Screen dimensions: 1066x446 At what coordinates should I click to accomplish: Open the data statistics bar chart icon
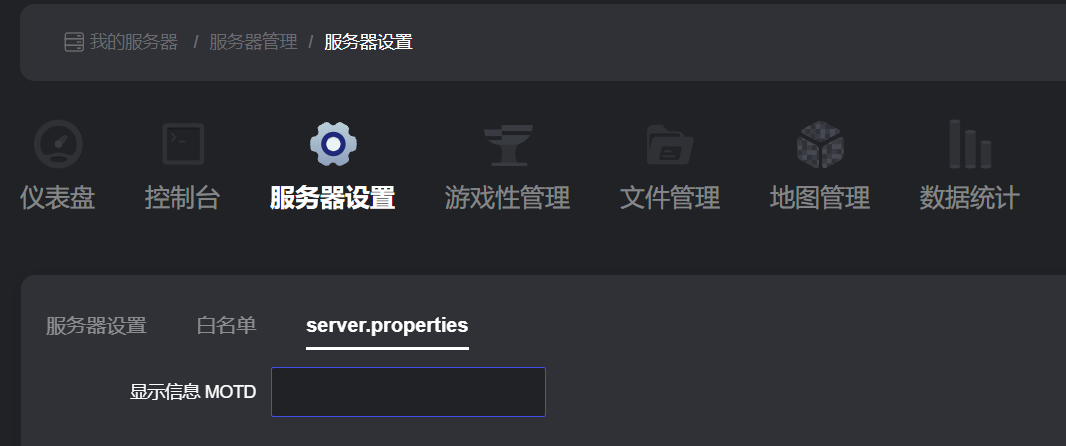[x=970, y=144]
